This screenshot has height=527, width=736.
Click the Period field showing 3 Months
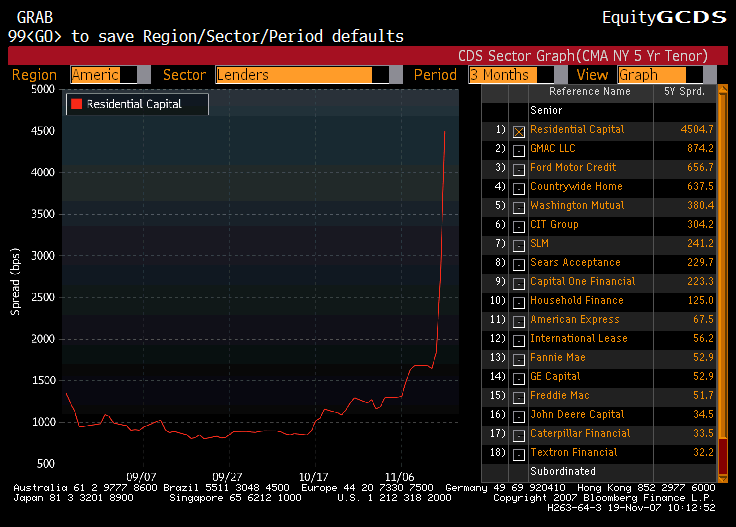coord(511,75)
